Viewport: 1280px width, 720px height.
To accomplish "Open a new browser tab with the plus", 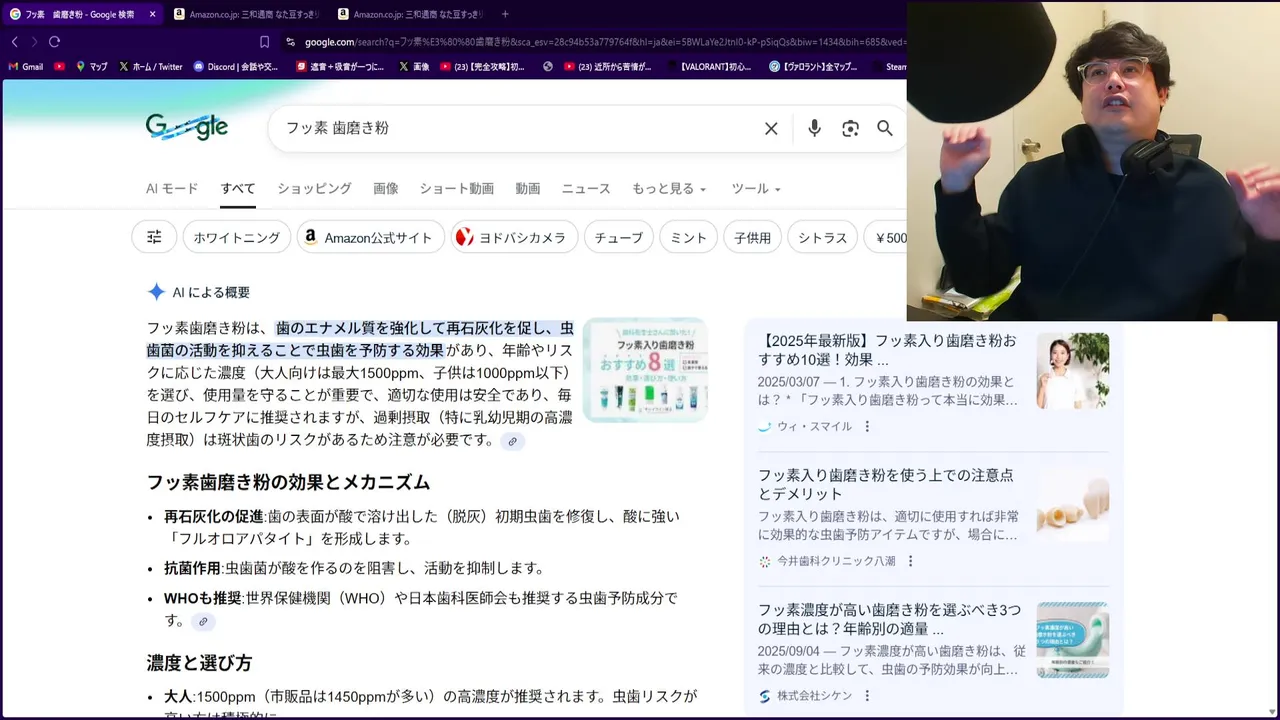I will click(505, 14).
